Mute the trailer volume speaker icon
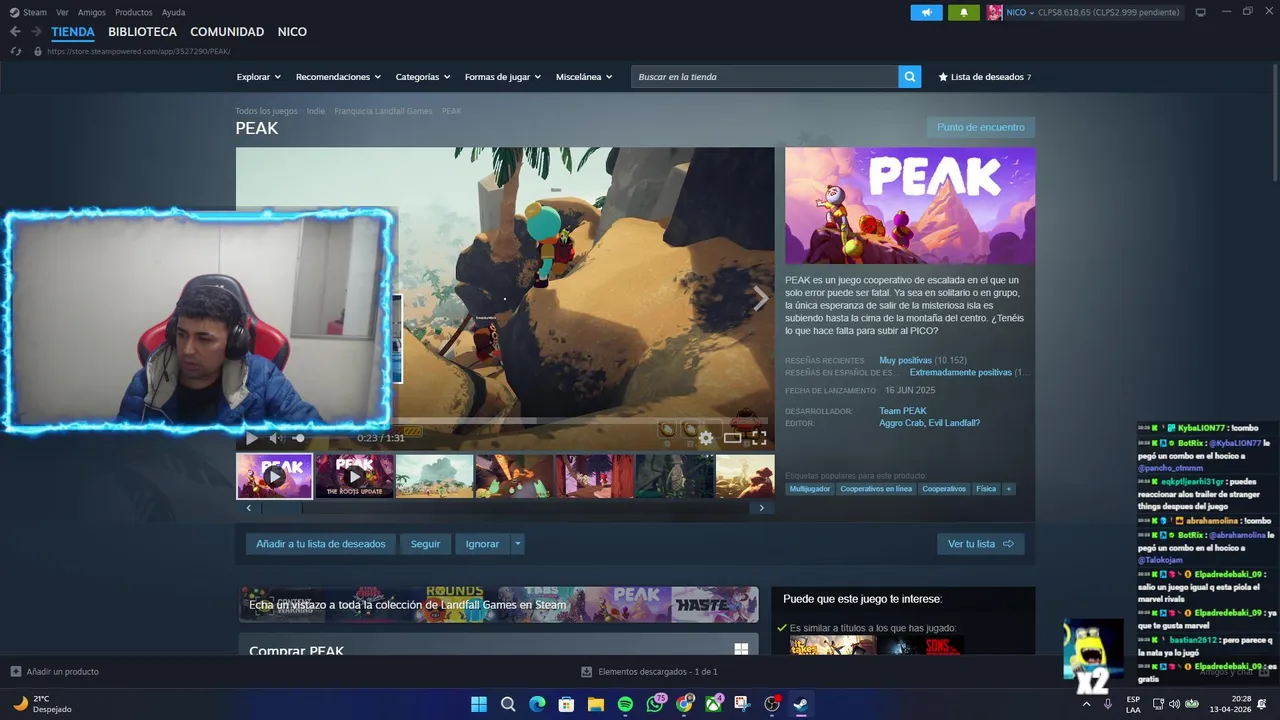This screenshot has height=720, width=1280. (276, 438)
